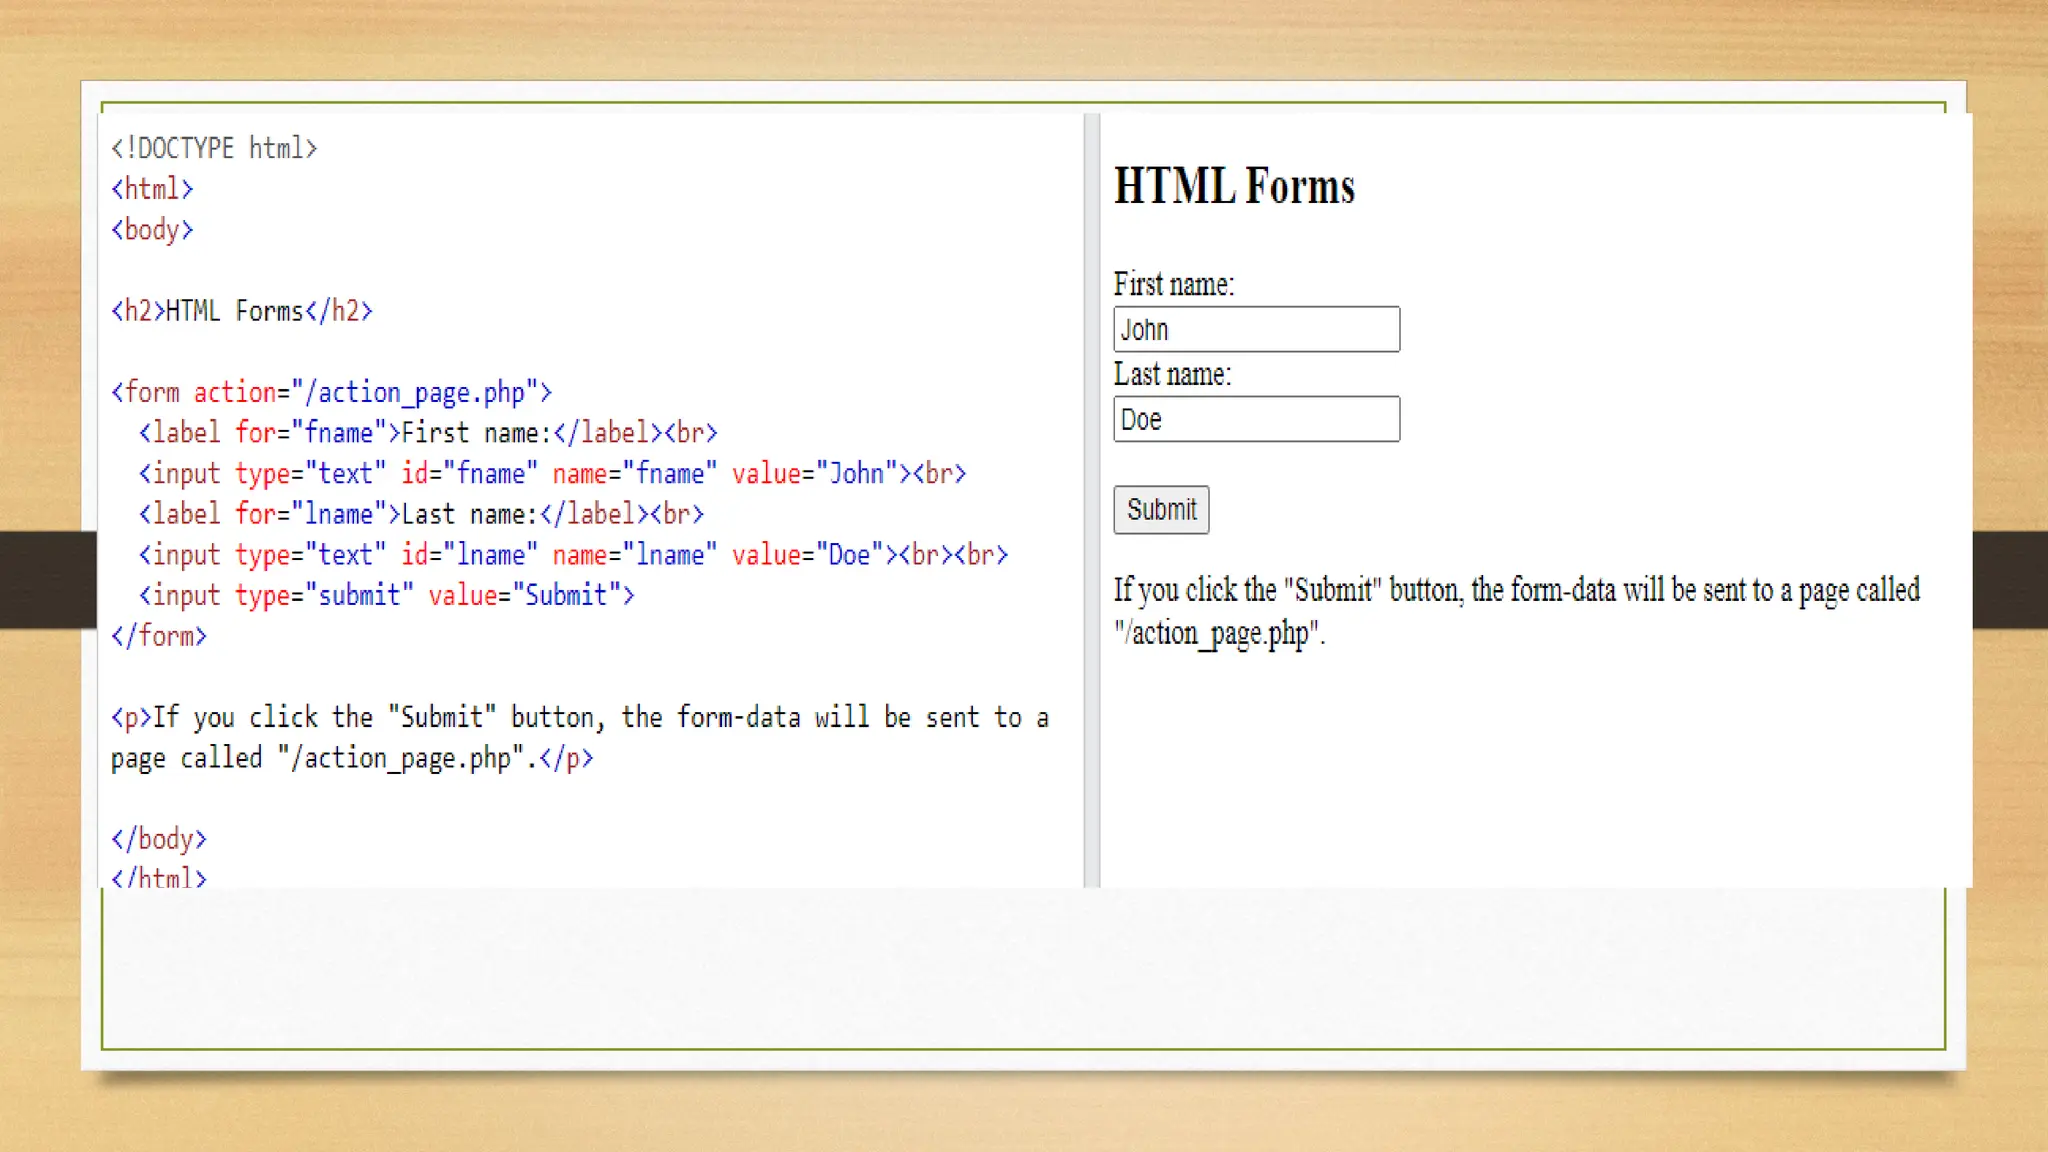
Task: Click the input type="submit" code line
Action: pos(386,595)
